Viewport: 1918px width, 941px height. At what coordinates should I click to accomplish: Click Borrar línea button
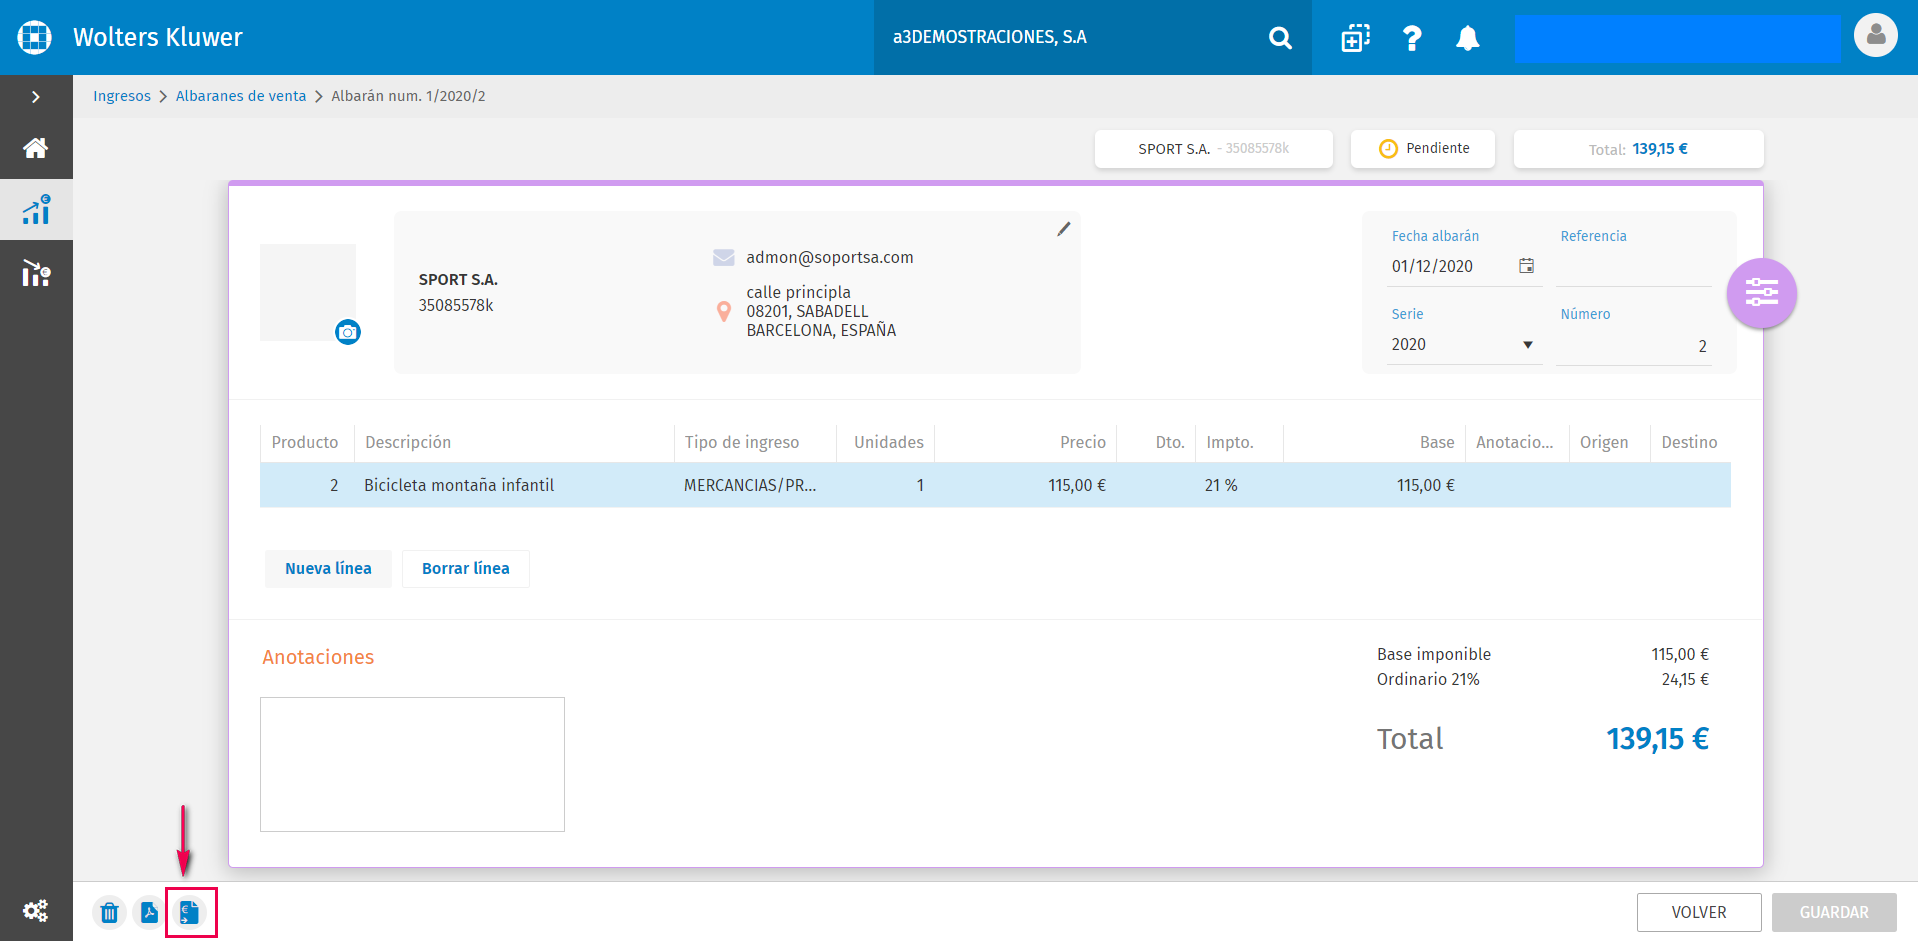(x=465, y=568)
